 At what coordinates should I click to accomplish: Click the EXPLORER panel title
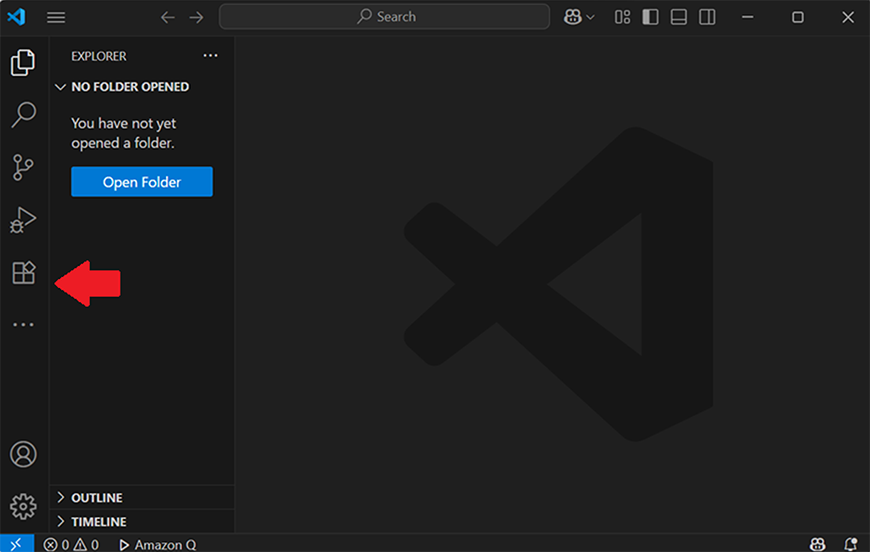click(99, 56)
